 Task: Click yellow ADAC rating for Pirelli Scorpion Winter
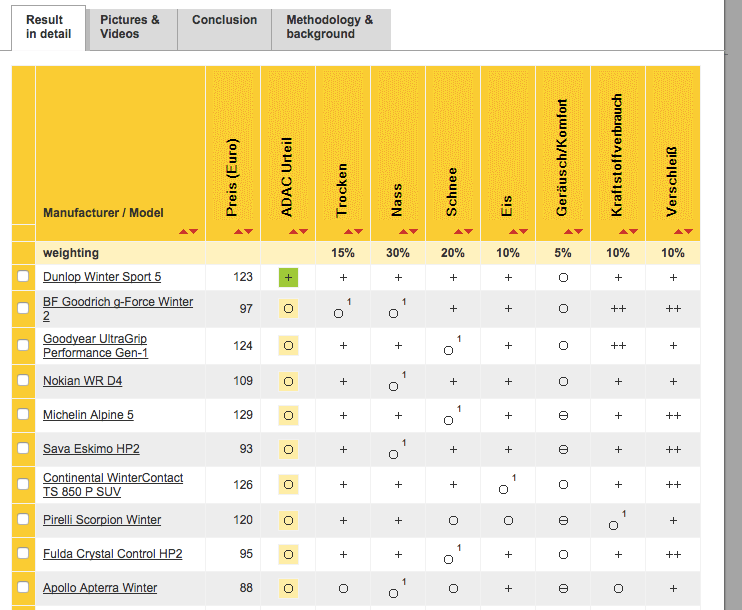point(288,521)
